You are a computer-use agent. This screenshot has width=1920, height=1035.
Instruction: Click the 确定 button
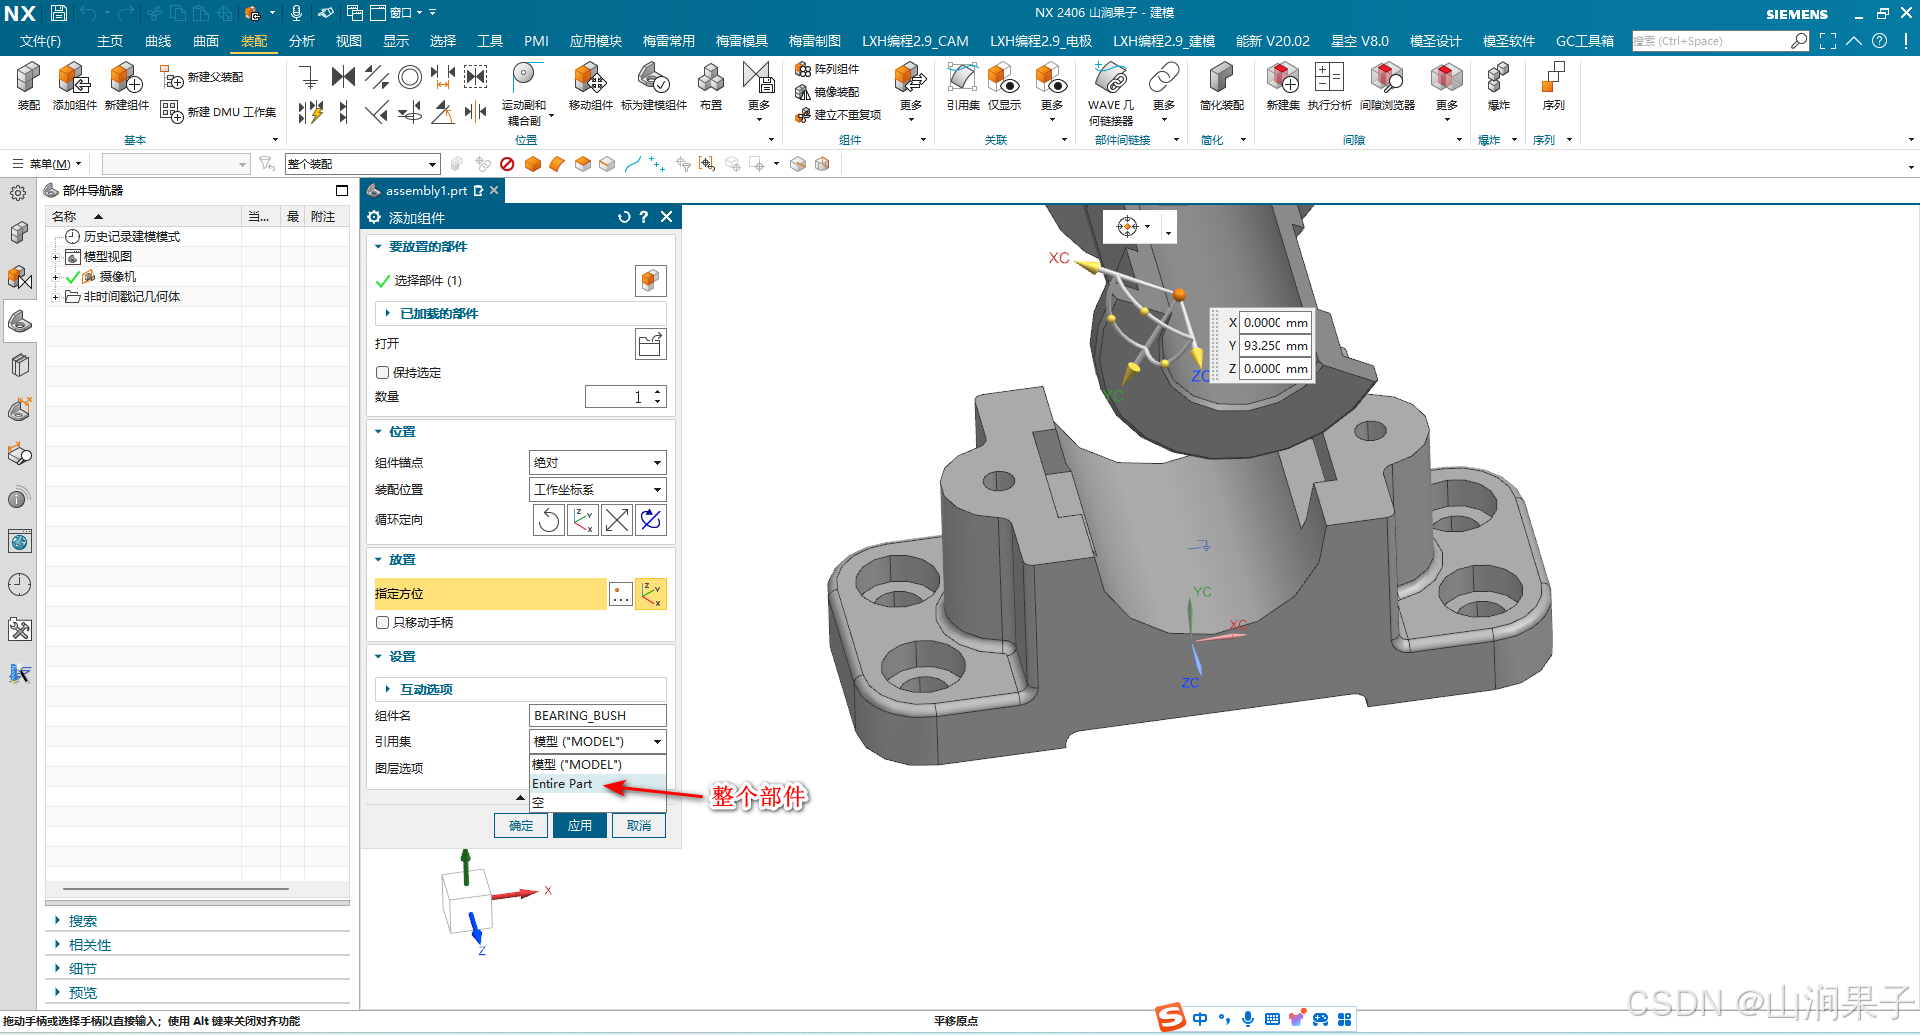[x=521, y=826]
